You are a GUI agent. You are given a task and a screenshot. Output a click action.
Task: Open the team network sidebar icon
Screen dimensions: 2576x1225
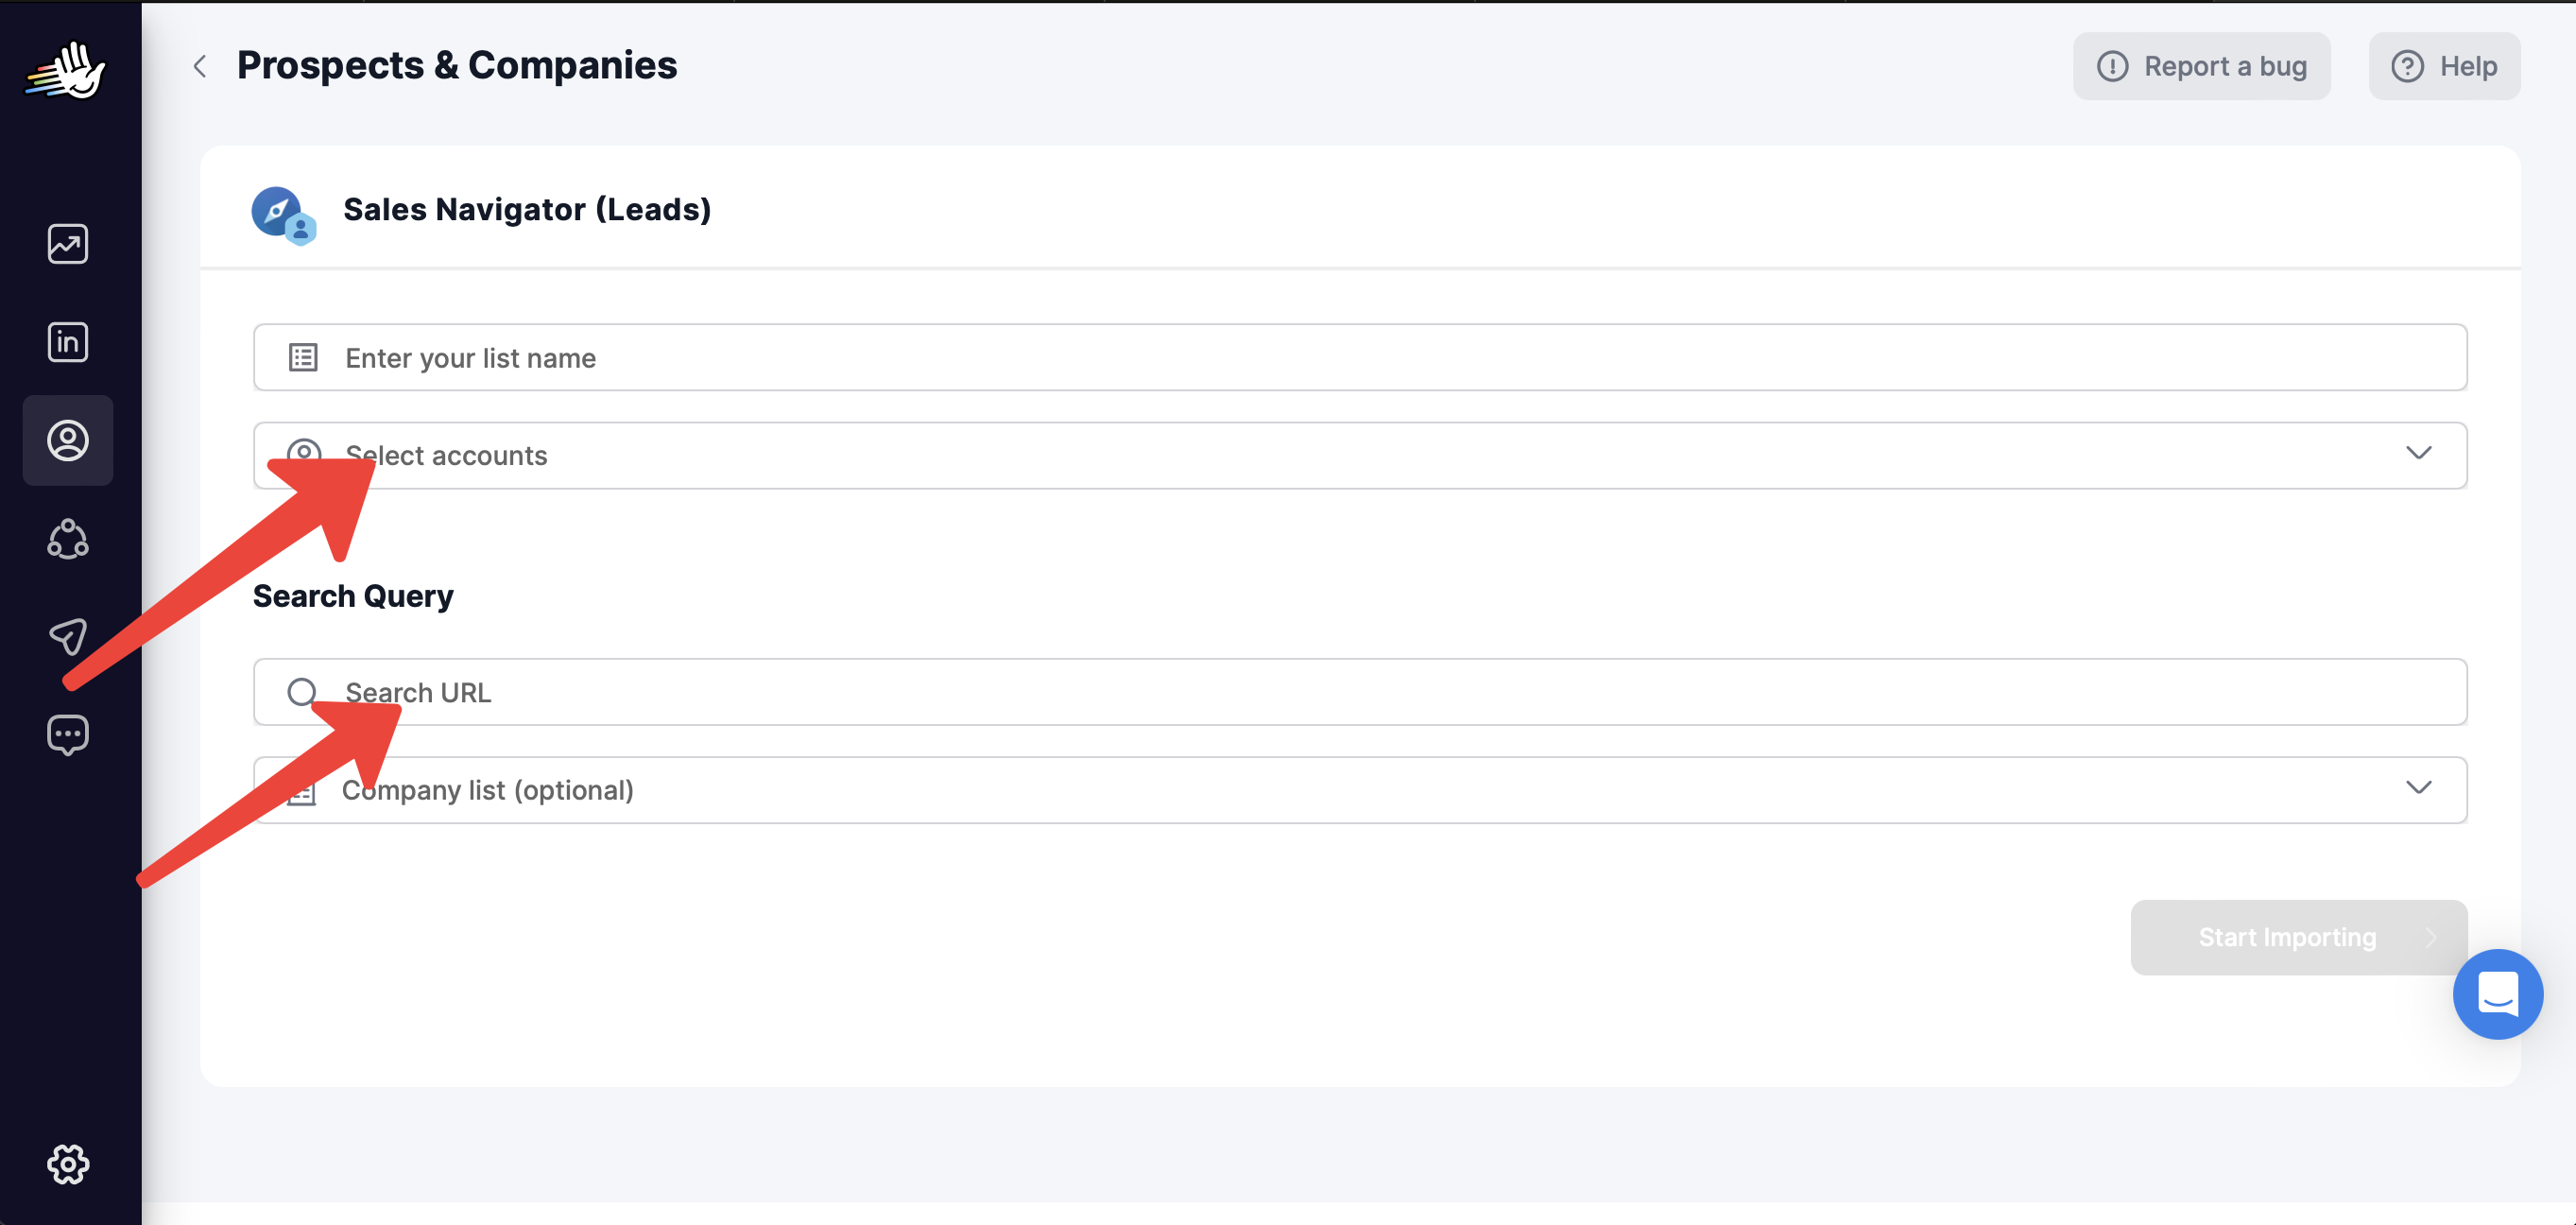point(68,539)
